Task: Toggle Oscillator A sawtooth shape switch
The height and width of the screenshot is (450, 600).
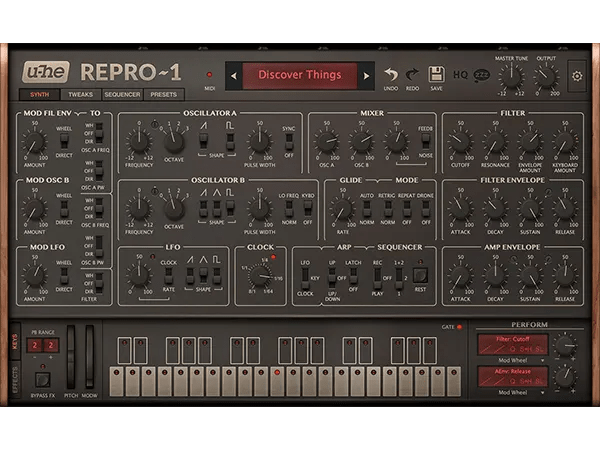Action: (x=204, y=141)
